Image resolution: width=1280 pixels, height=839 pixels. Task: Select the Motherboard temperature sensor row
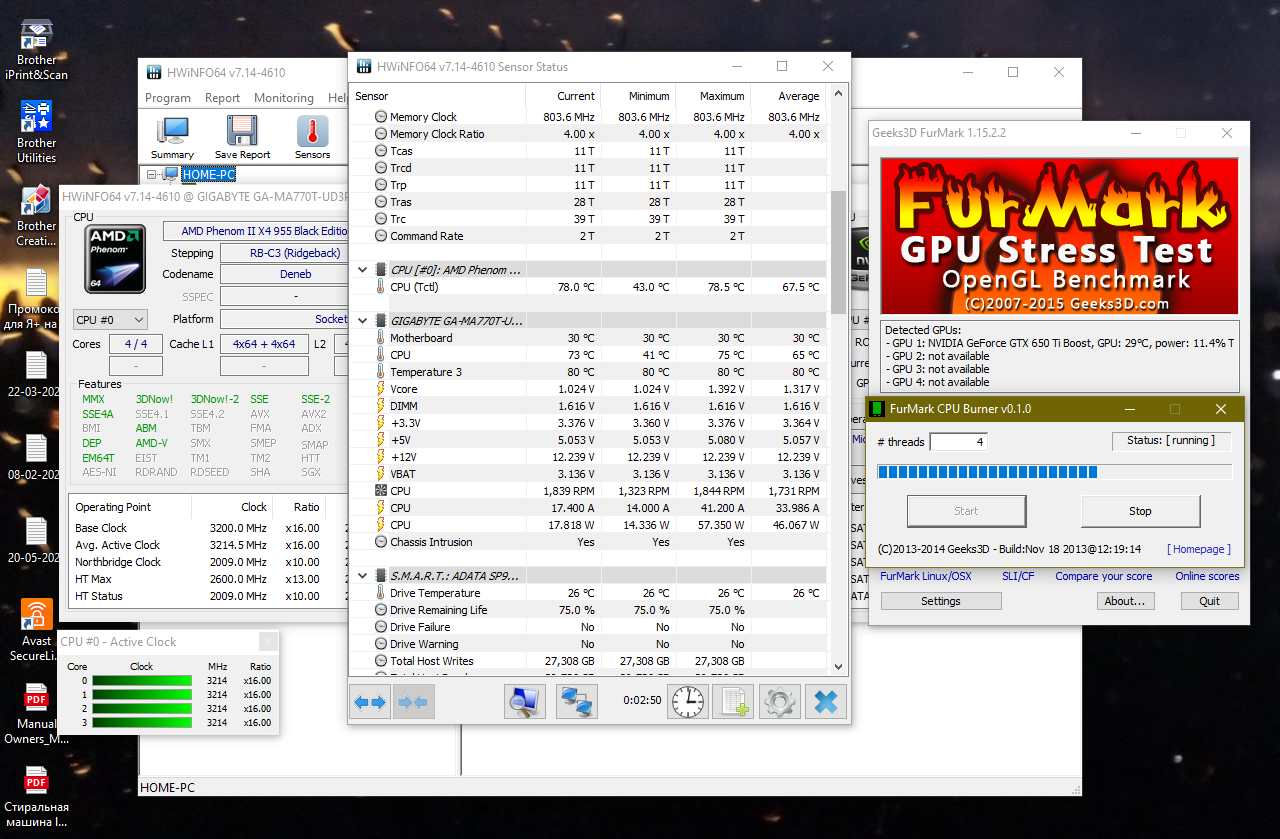click(x=590, y=338)
